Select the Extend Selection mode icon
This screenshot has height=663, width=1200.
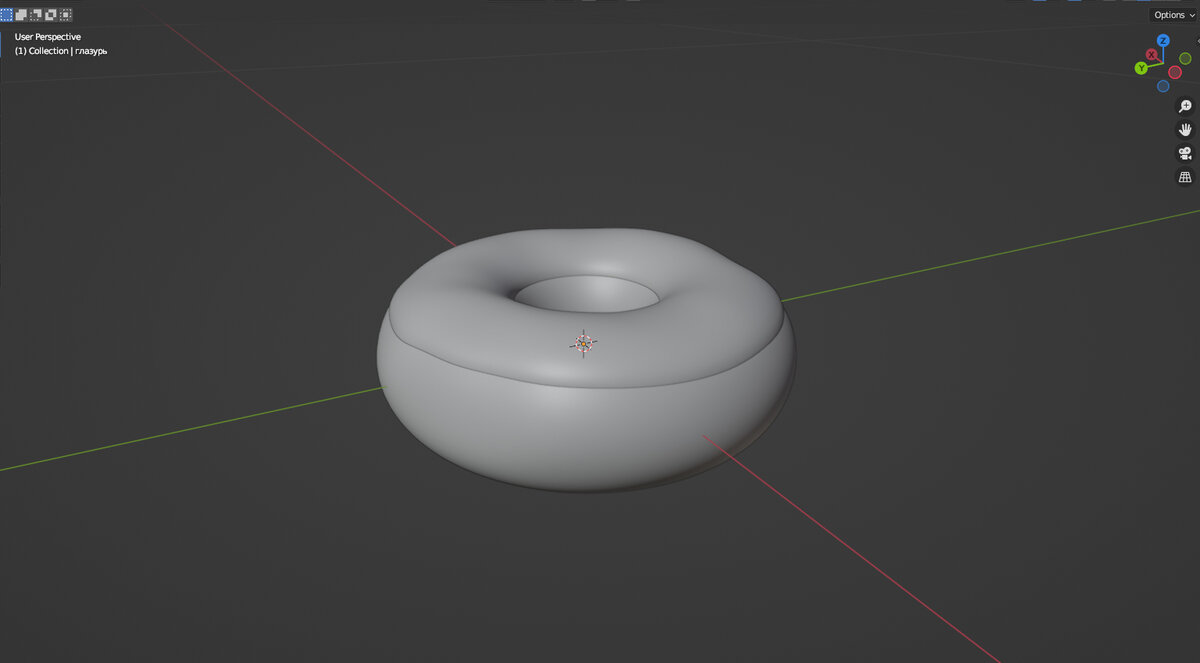pyautogui.click(x=21, y=14)
